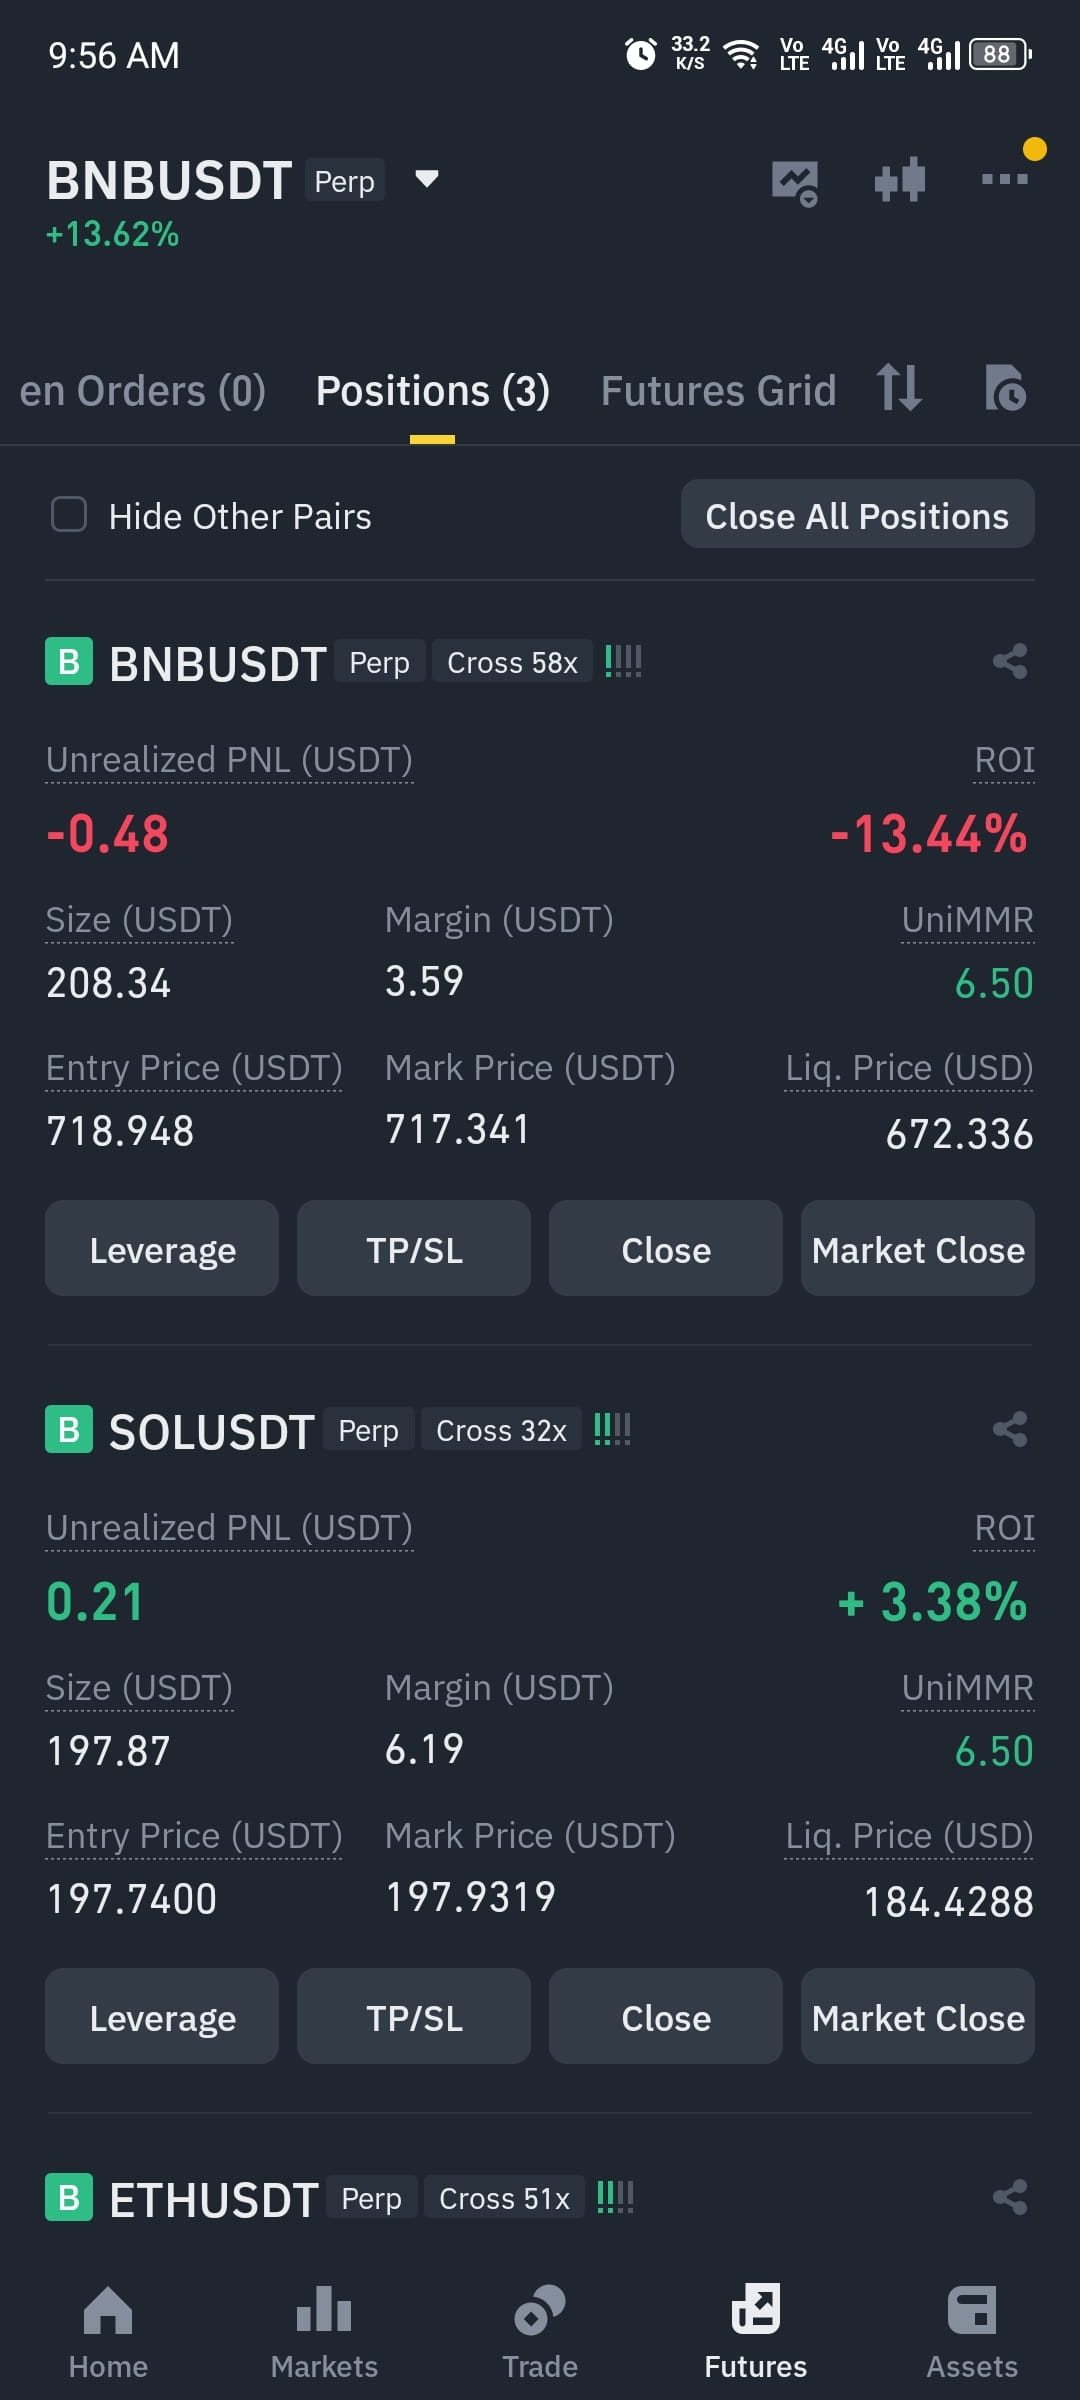Open the chart settings icon in header
Image resolution: width=1080 pixels, height=2400 pixels.
(795, 183)
